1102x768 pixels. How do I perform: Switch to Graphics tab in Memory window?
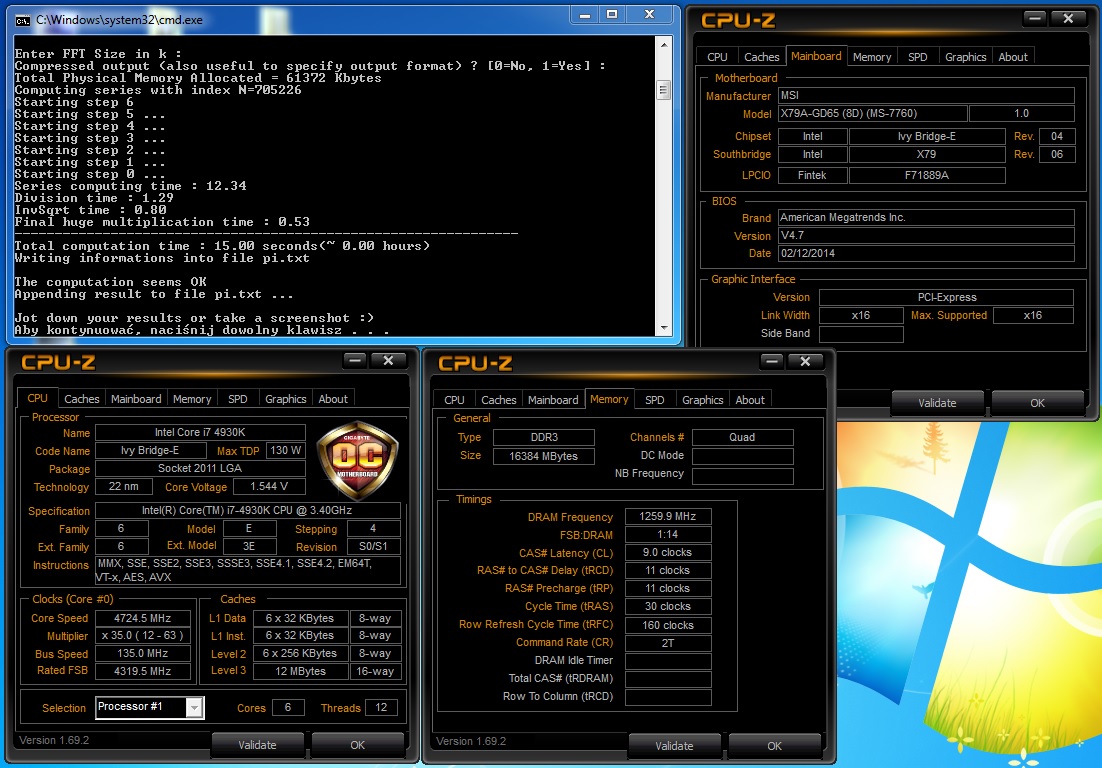pos(702,400)
